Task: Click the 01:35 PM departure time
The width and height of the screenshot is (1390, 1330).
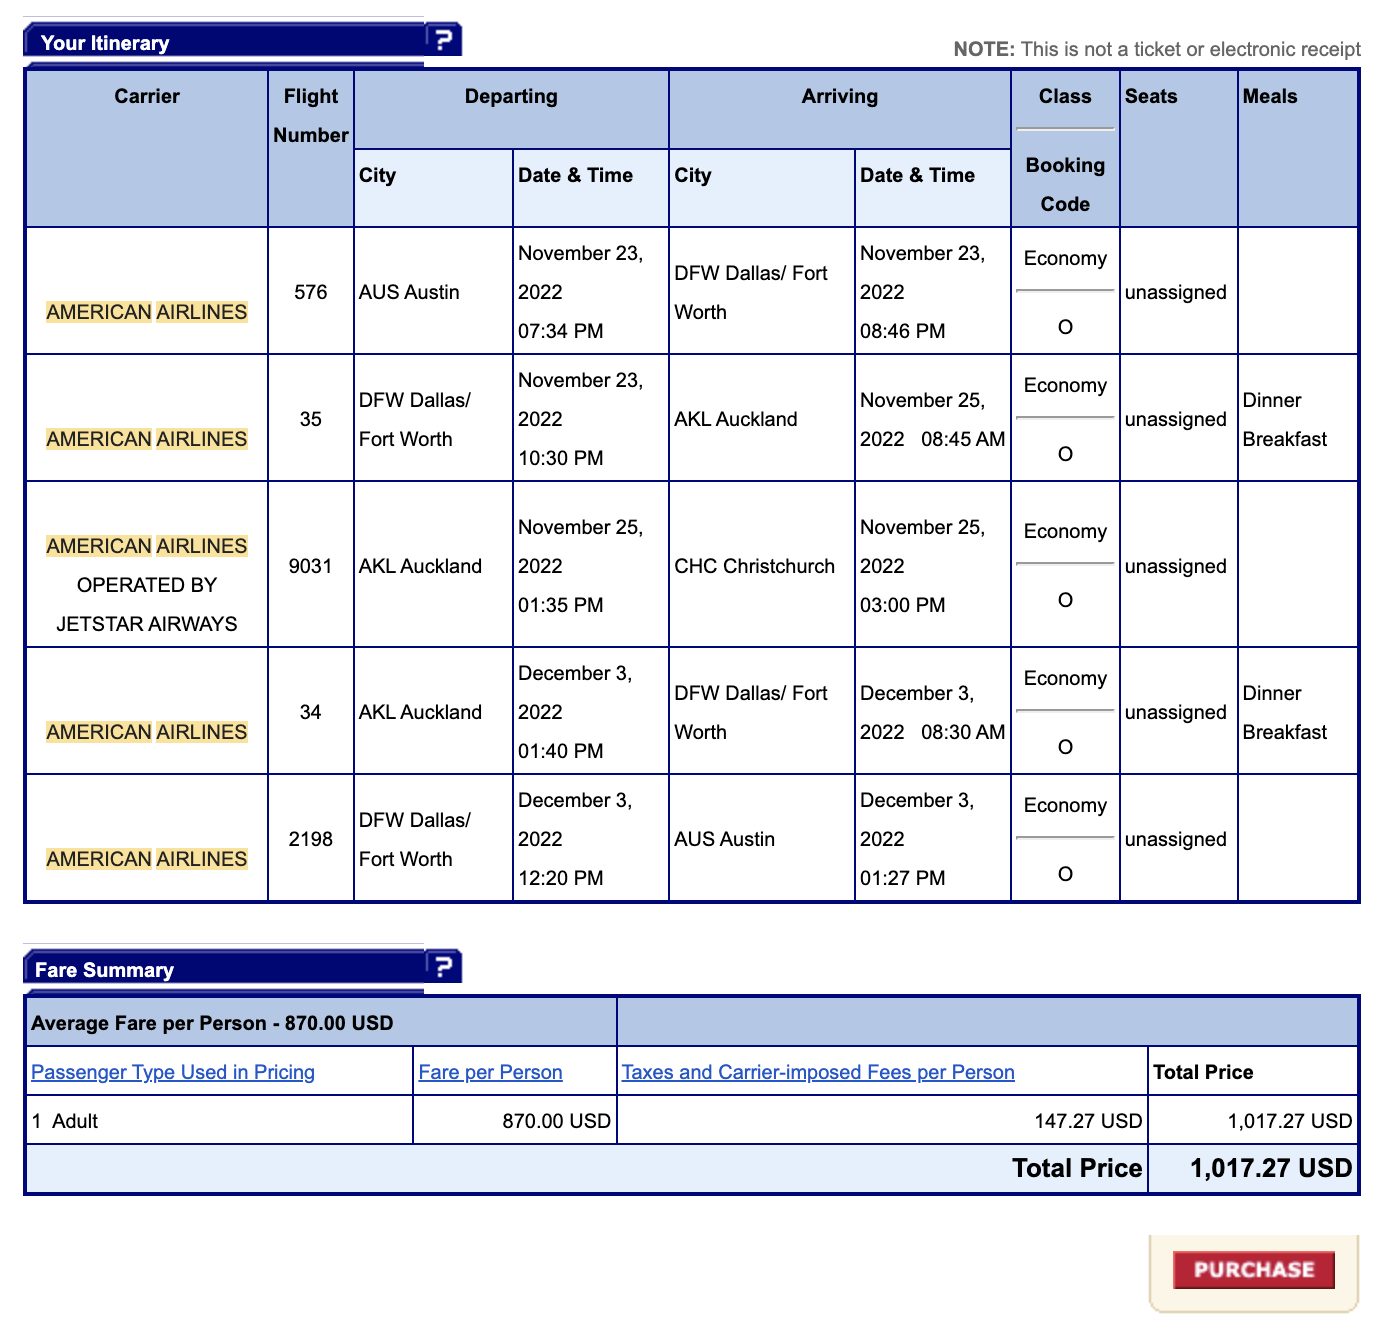Action: tap(561, 605)
